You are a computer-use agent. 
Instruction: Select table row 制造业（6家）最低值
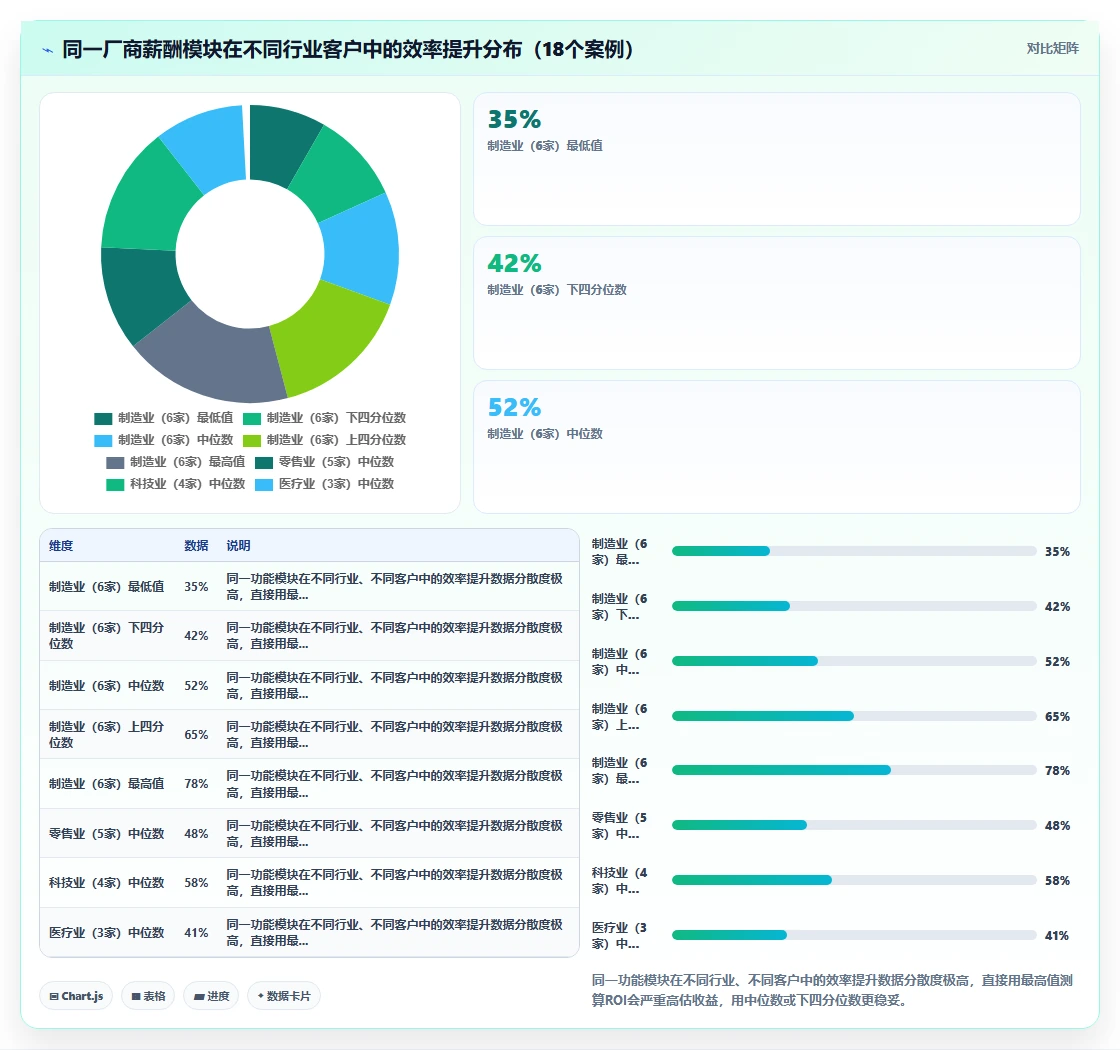point(309,586)
